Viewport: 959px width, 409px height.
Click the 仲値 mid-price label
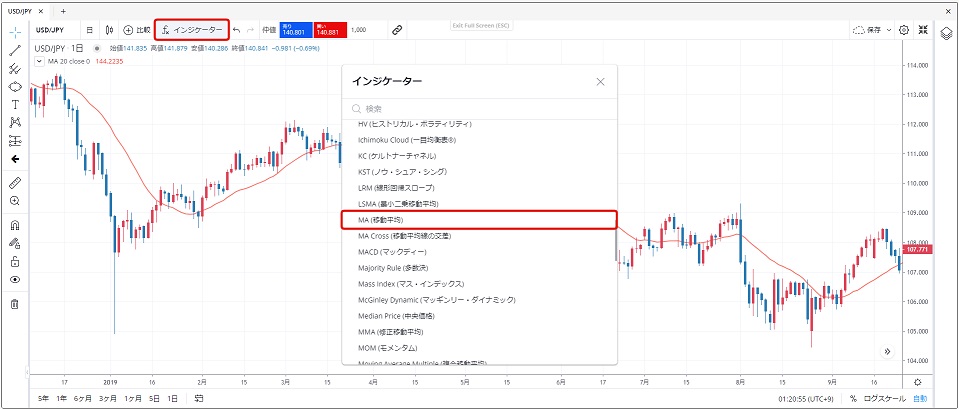(x=268, y=29)
